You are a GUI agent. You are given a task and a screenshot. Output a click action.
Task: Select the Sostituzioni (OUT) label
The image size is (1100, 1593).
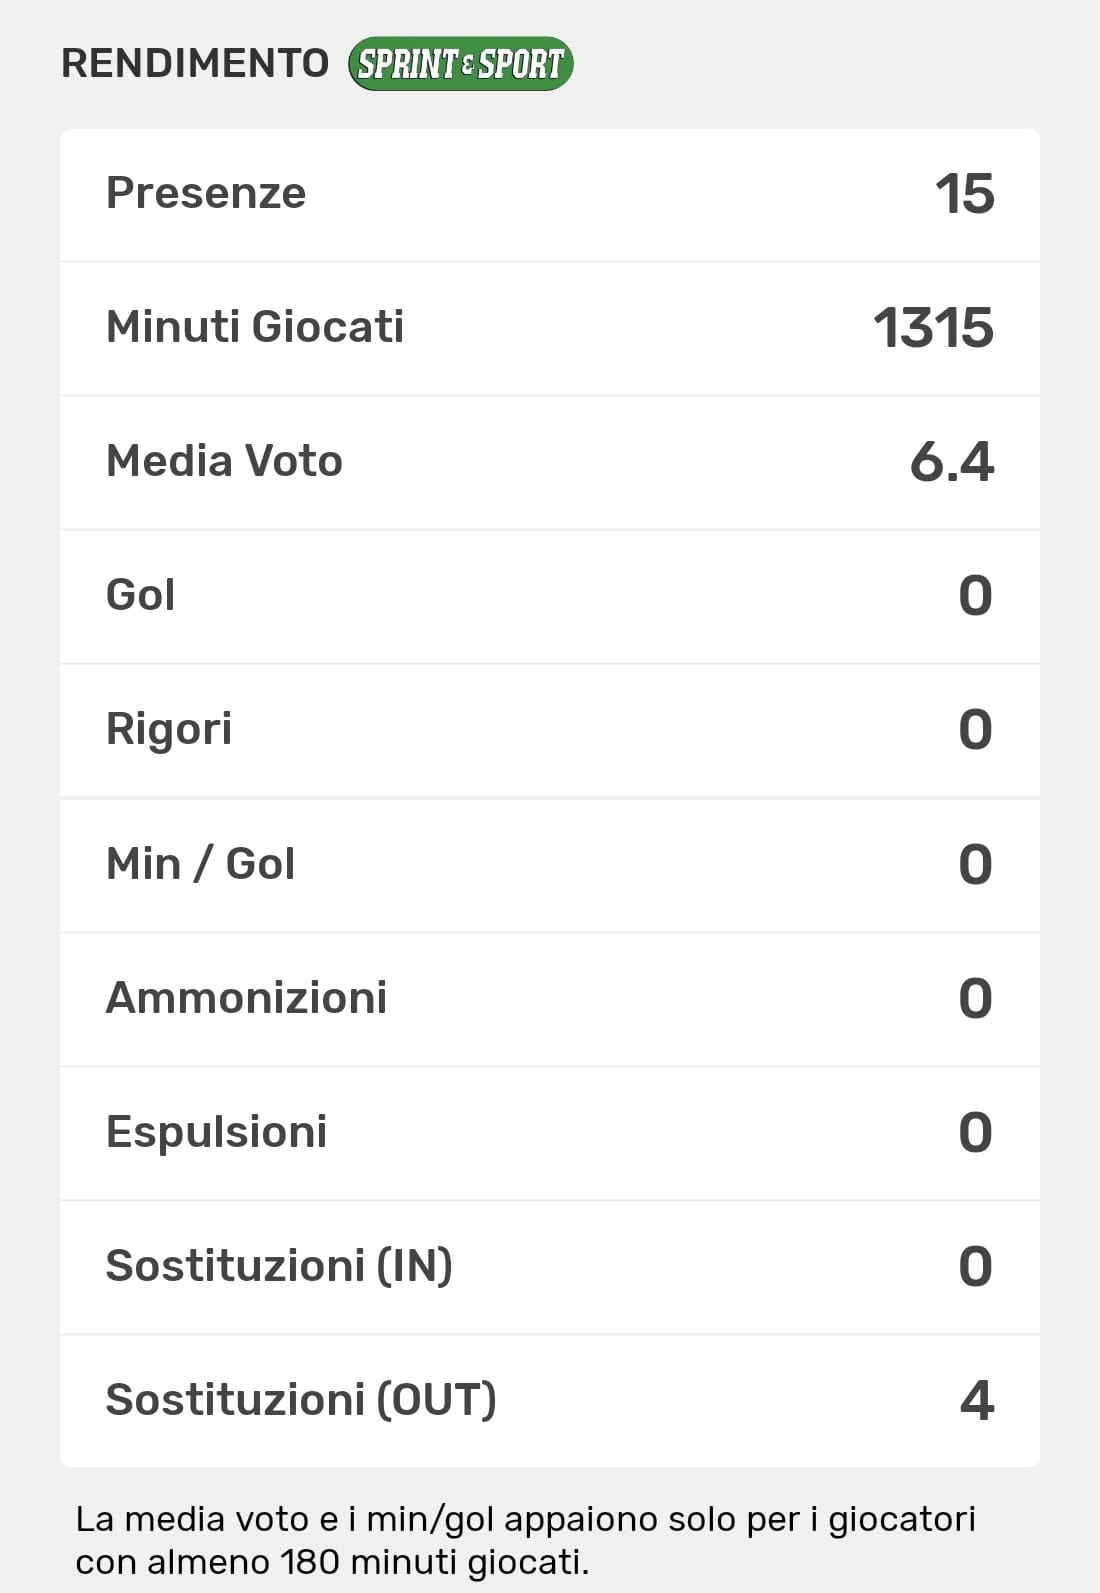tap(301, 1400)
